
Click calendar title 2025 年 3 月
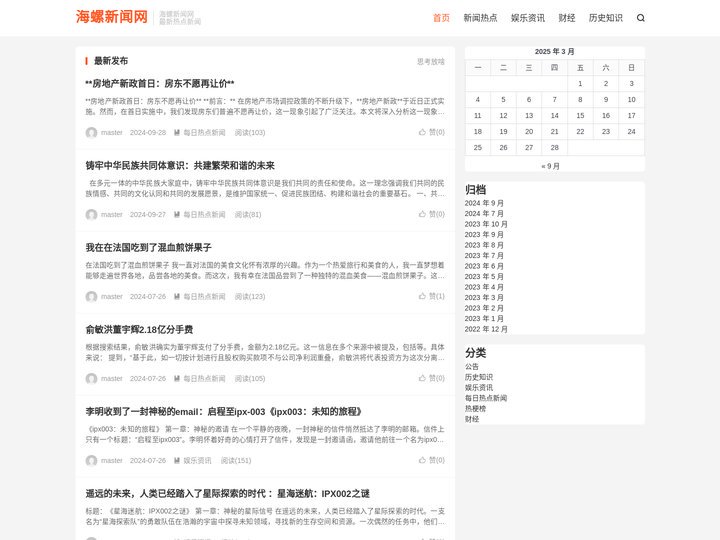point(554,51)
